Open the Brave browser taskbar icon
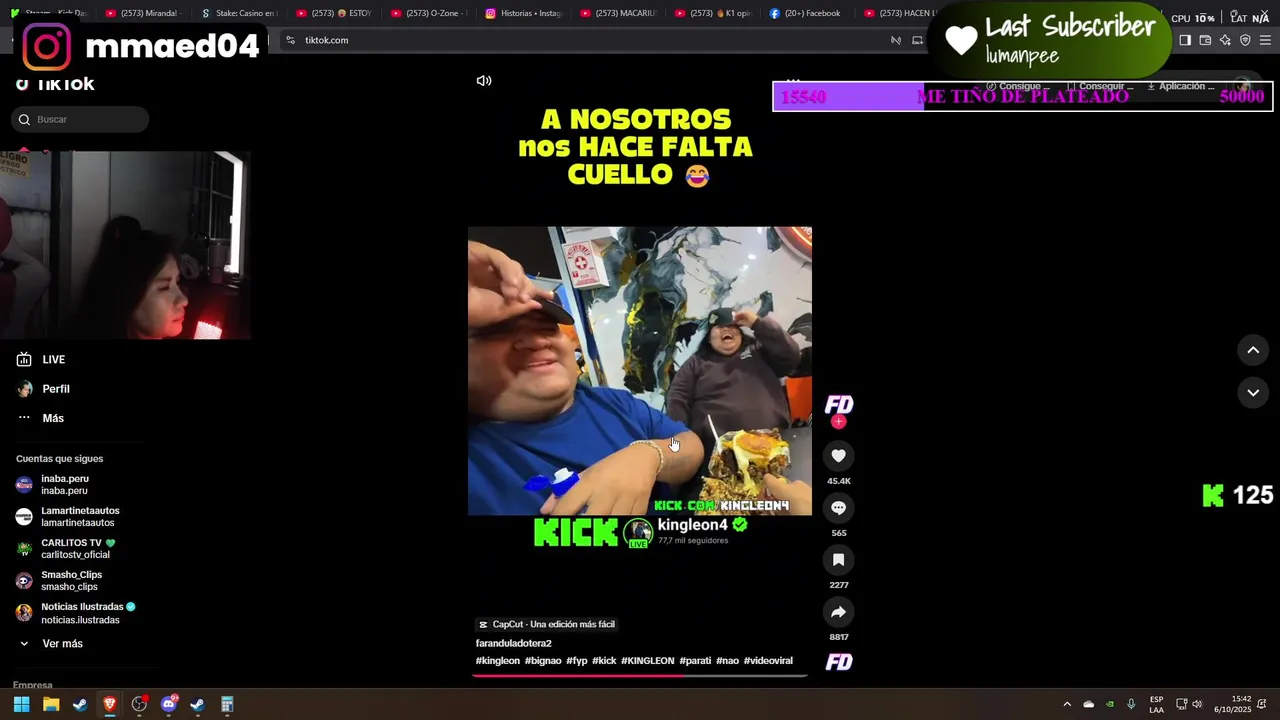Screen dimensions: 1280x720 pos(110,705)
